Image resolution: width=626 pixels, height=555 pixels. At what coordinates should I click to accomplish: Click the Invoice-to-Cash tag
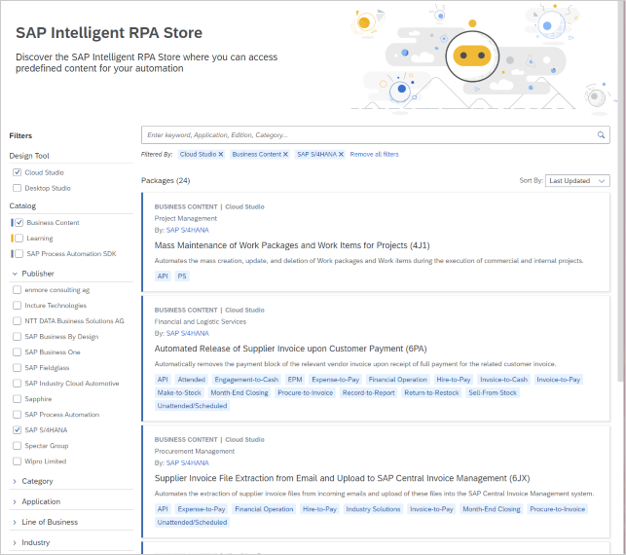tap(503, 380)
